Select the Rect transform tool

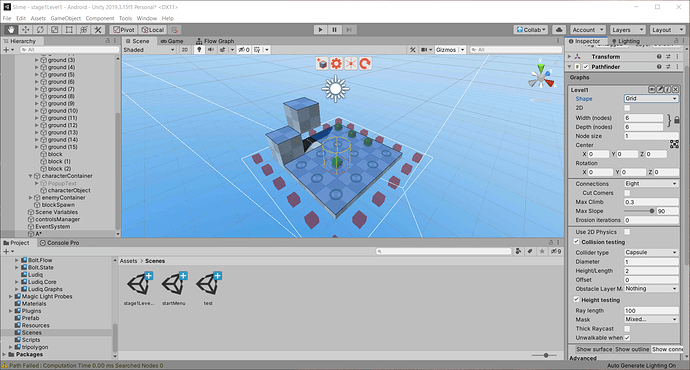tap(69, 29)
